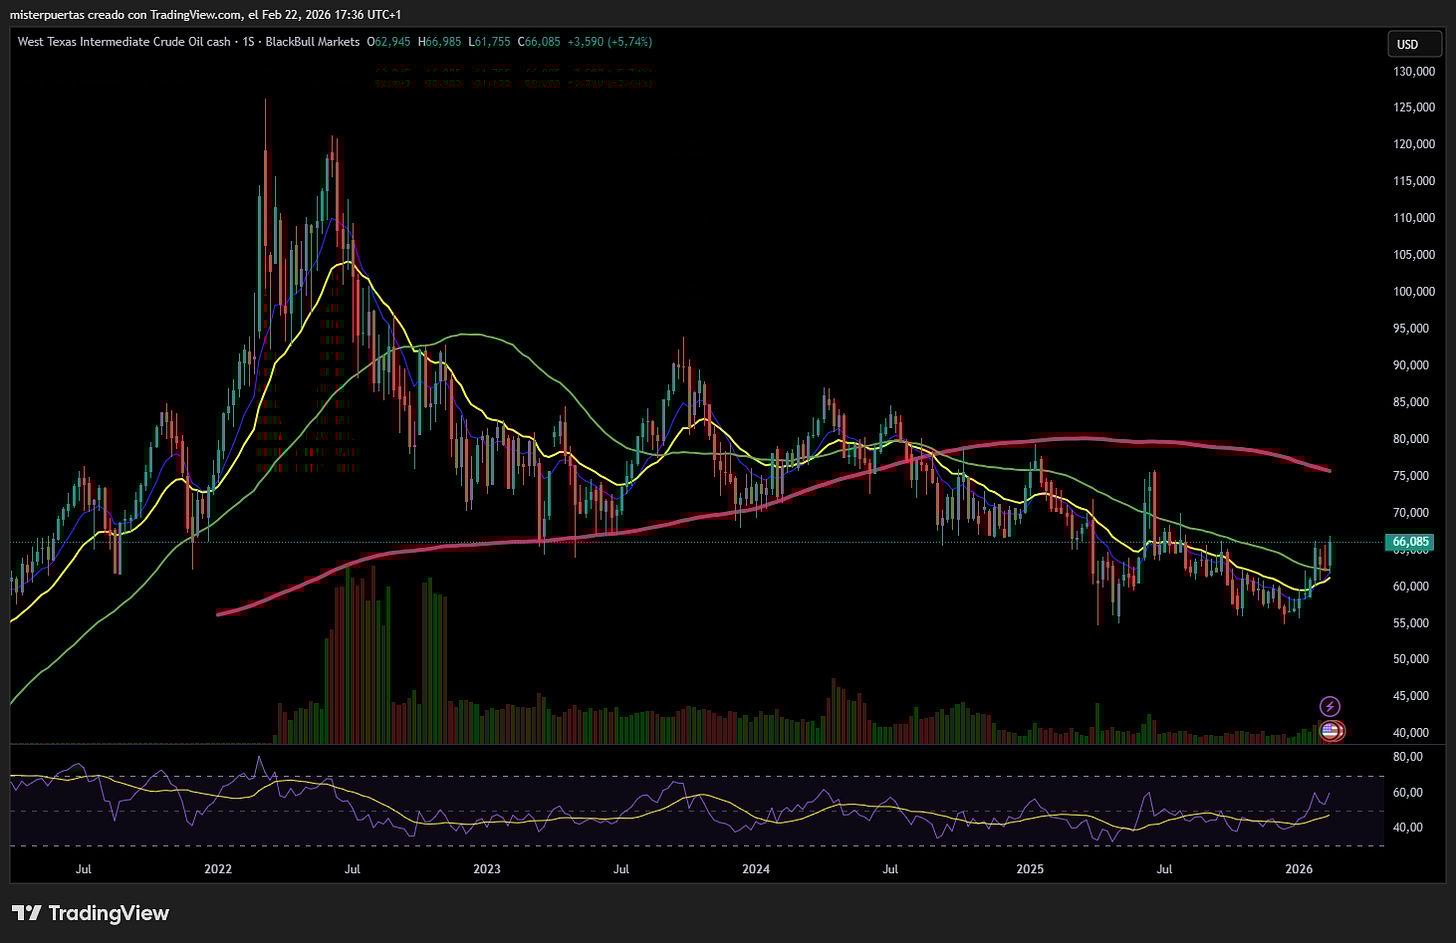Click the US flag economic event icon
This screenshot has width=1456, height=943.
(1330, 731)
